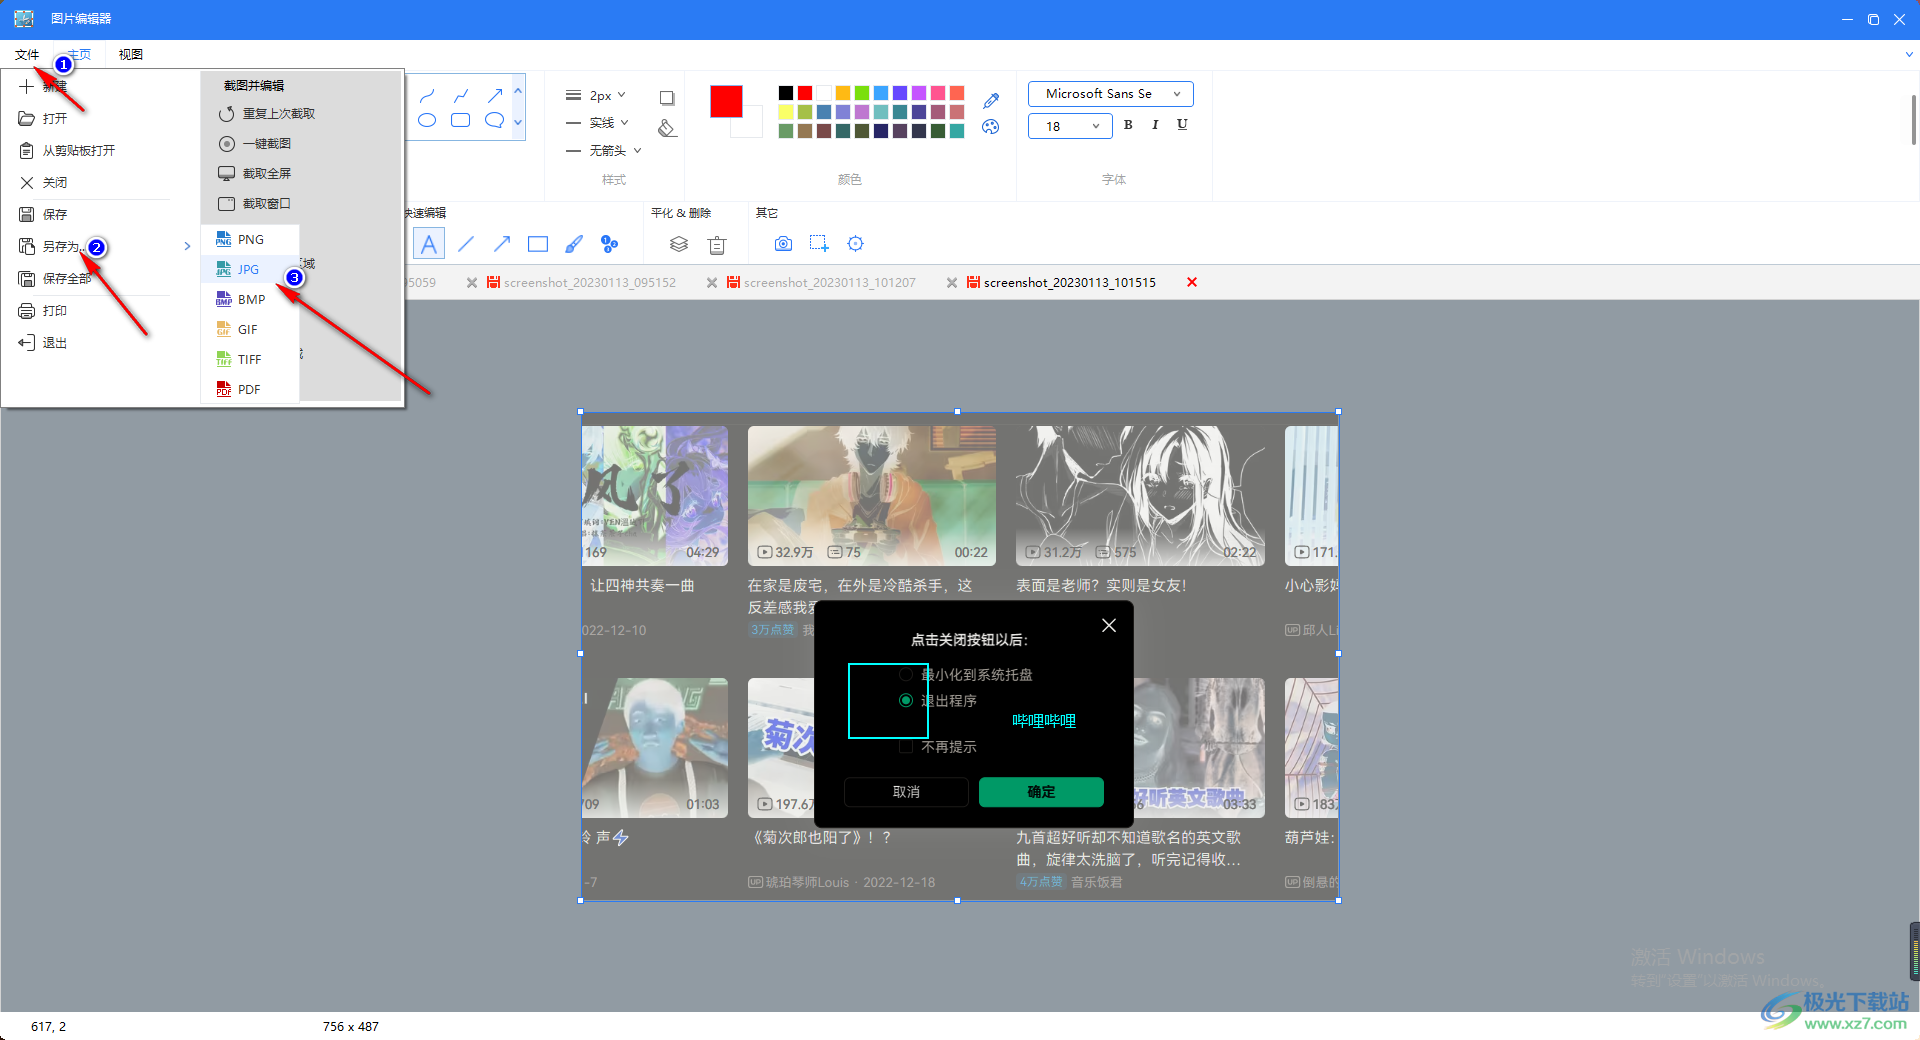The image size is (1920, 1040).
Task: Select the bright green color swatch
Action: click(862, 93)
